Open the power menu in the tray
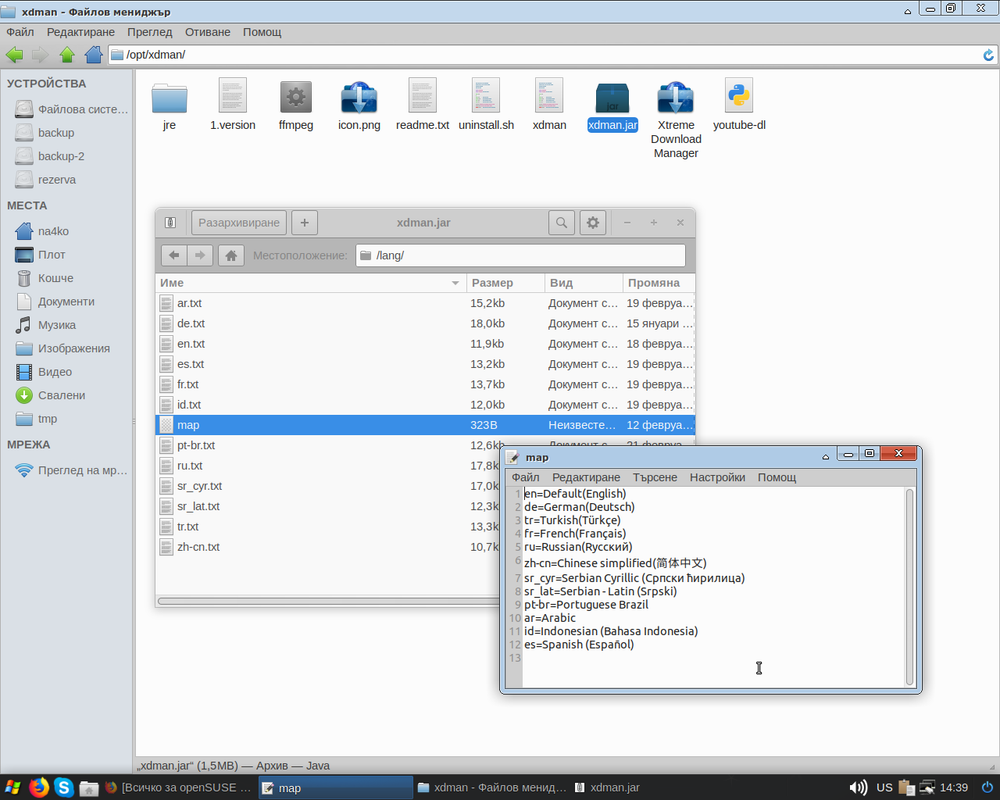The height and width of the screenshot is (800, 1000). pyautogui.click(x=987, y=788)
